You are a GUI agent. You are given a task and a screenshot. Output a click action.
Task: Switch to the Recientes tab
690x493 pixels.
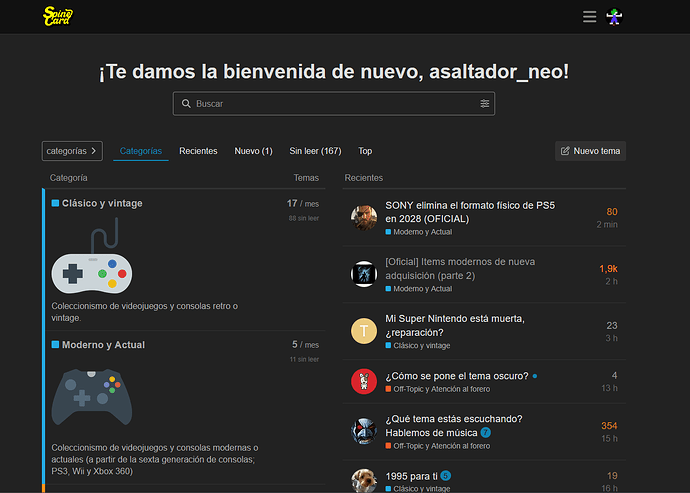198,151
